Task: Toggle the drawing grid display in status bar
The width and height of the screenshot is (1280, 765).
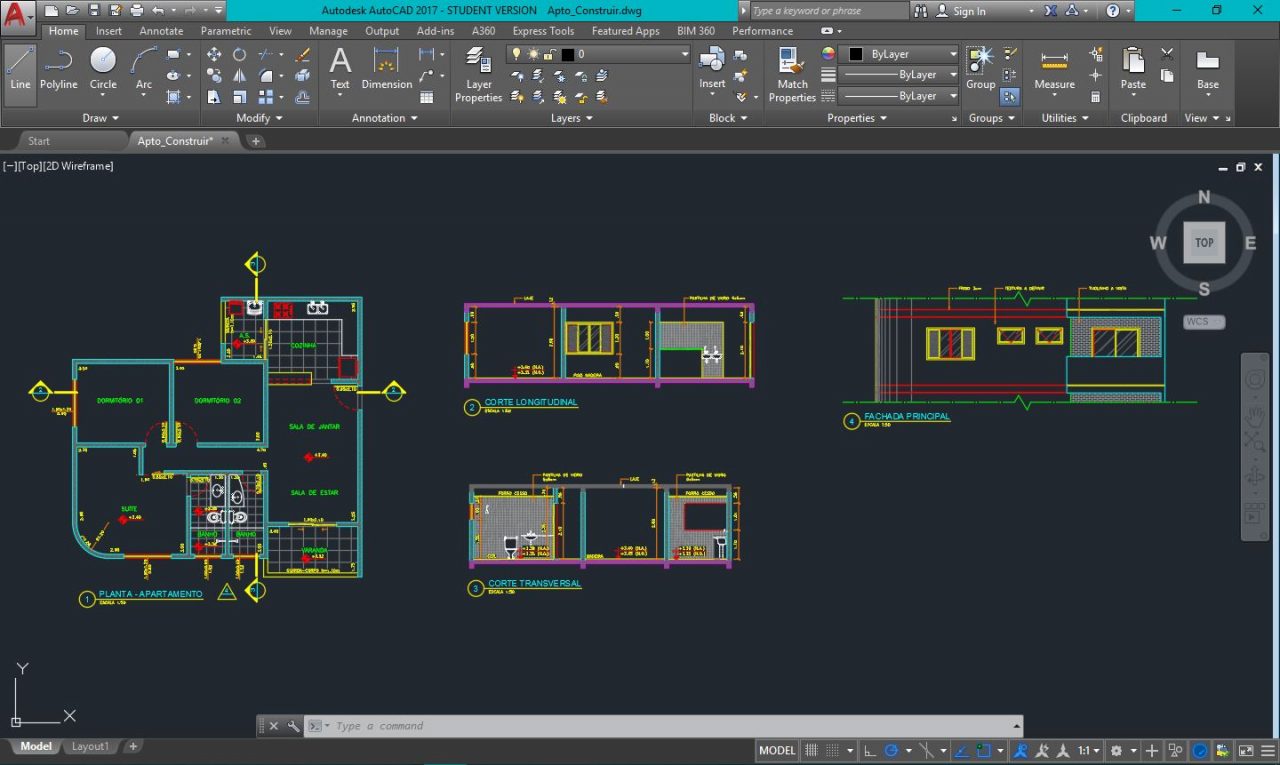Action: [x=812, y=750]
